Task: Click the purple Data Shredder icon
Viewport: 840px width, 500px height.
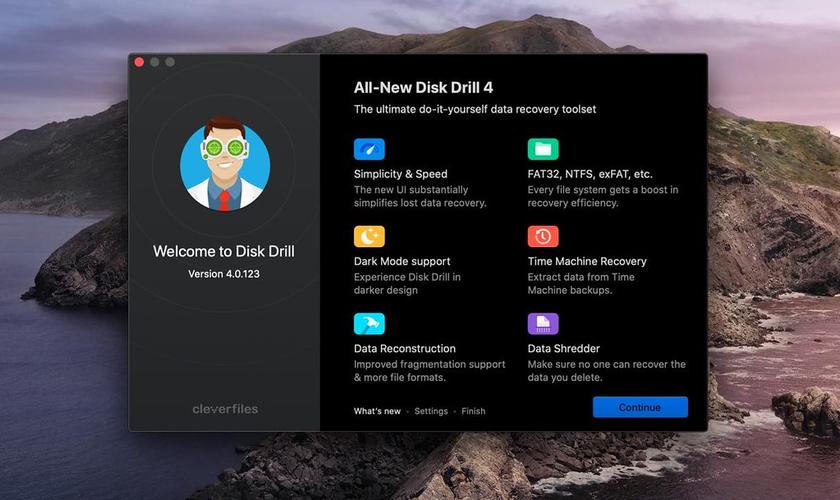Action: 543,324
